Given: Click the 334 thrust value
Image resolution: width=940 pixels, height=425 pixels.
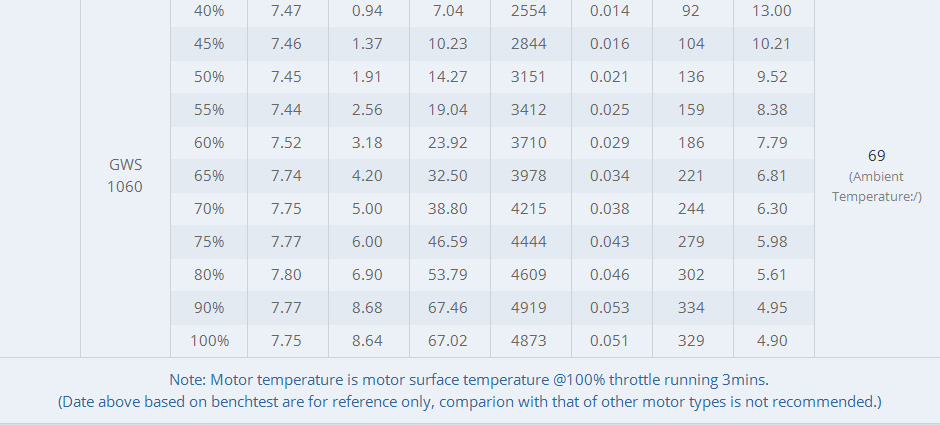Looking at the screenshot, I should click(691, 308).
